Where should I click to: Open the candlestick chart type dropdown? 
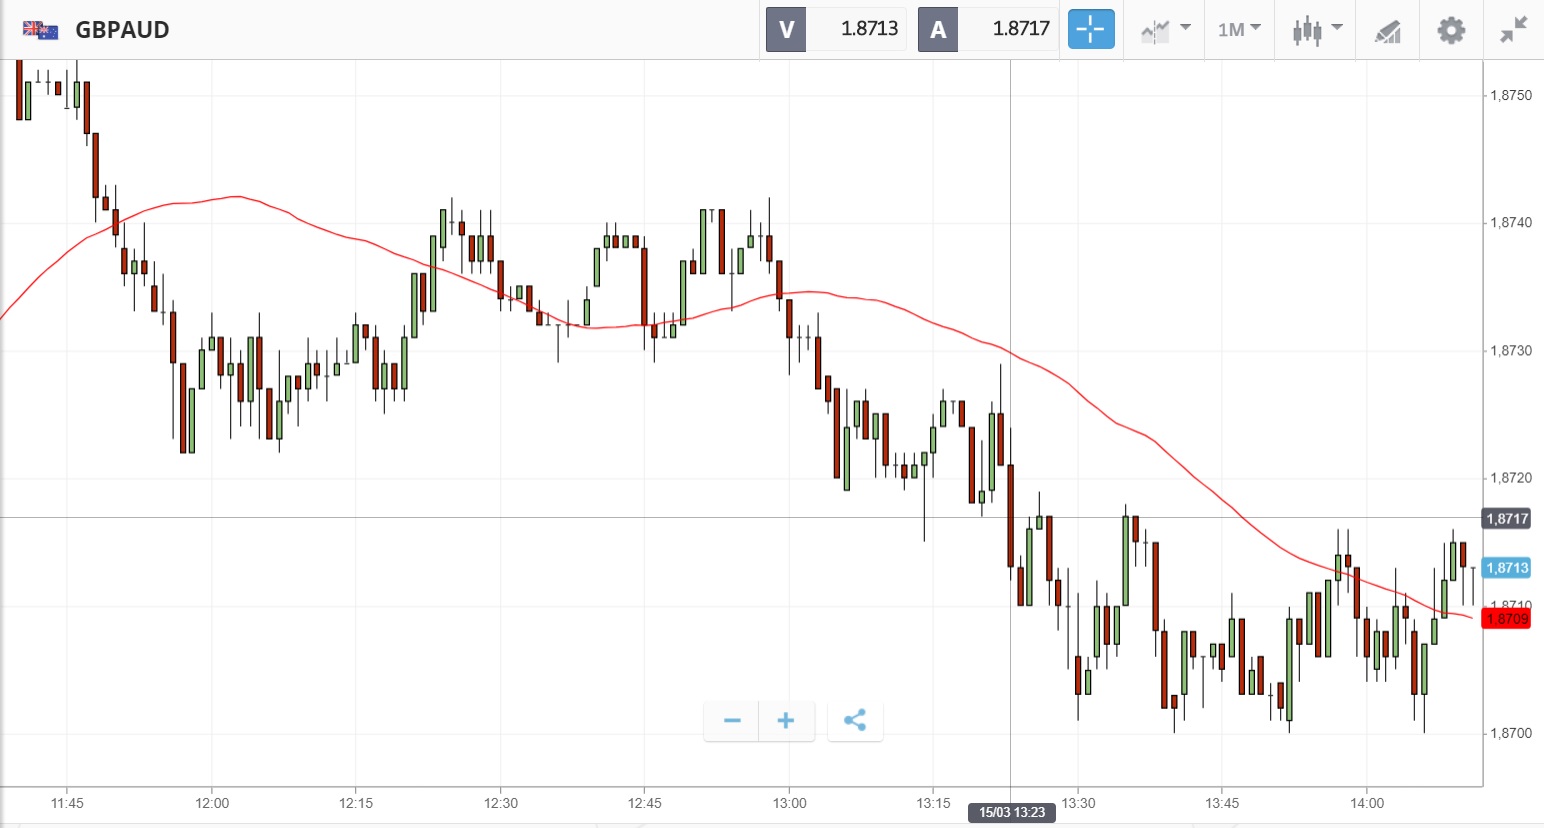(1316, 29)
